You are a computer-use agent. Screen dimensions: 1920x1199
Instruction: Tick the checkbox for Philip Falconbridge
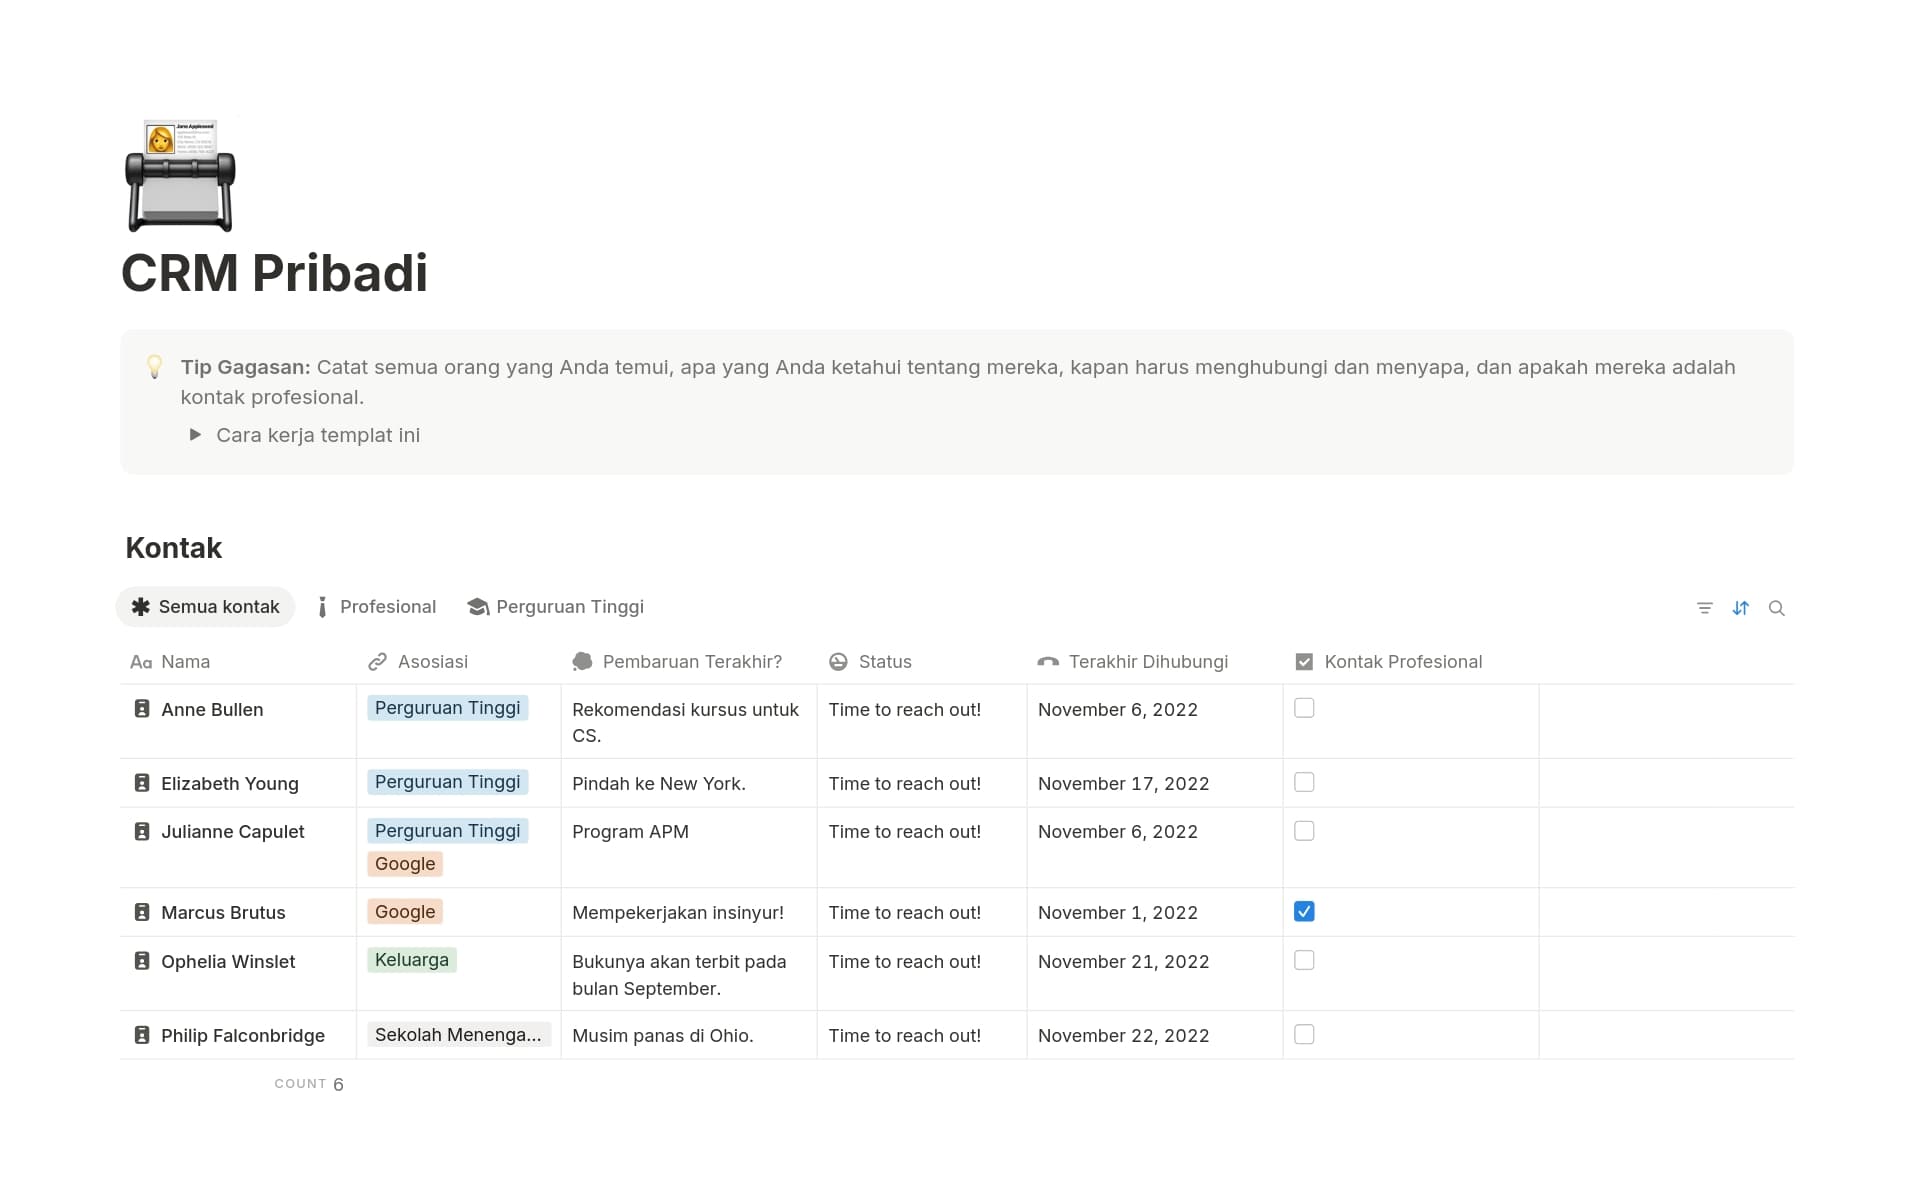click(1304, 1034)
